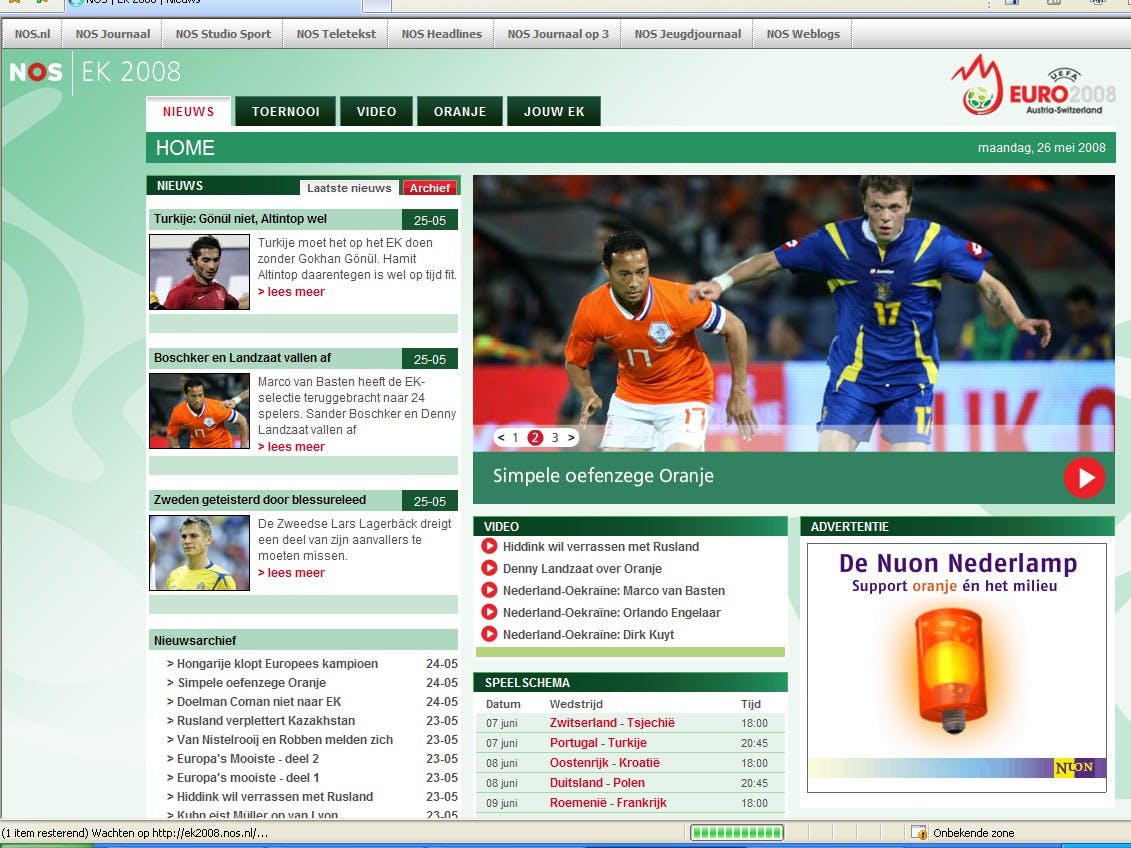This screenshot has height=848, width=1131.
Task: Click the date maandag, 26 mei 2008
Action: coord(1042,148)
